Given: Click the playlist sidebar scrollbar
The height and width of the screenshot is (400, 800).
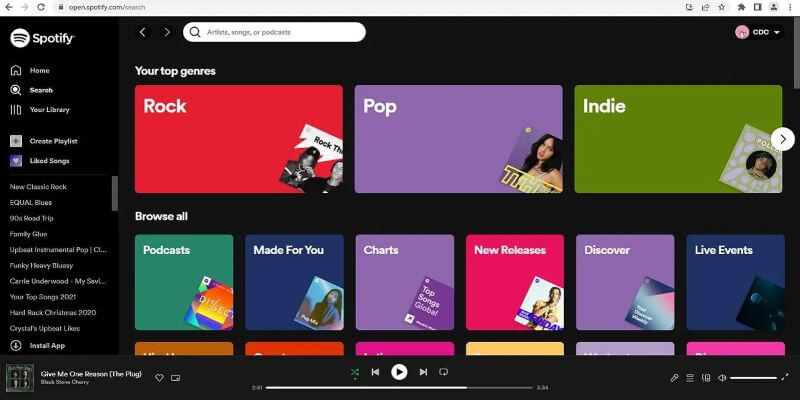Looking at the screenshot, I should tap(115, 193).
